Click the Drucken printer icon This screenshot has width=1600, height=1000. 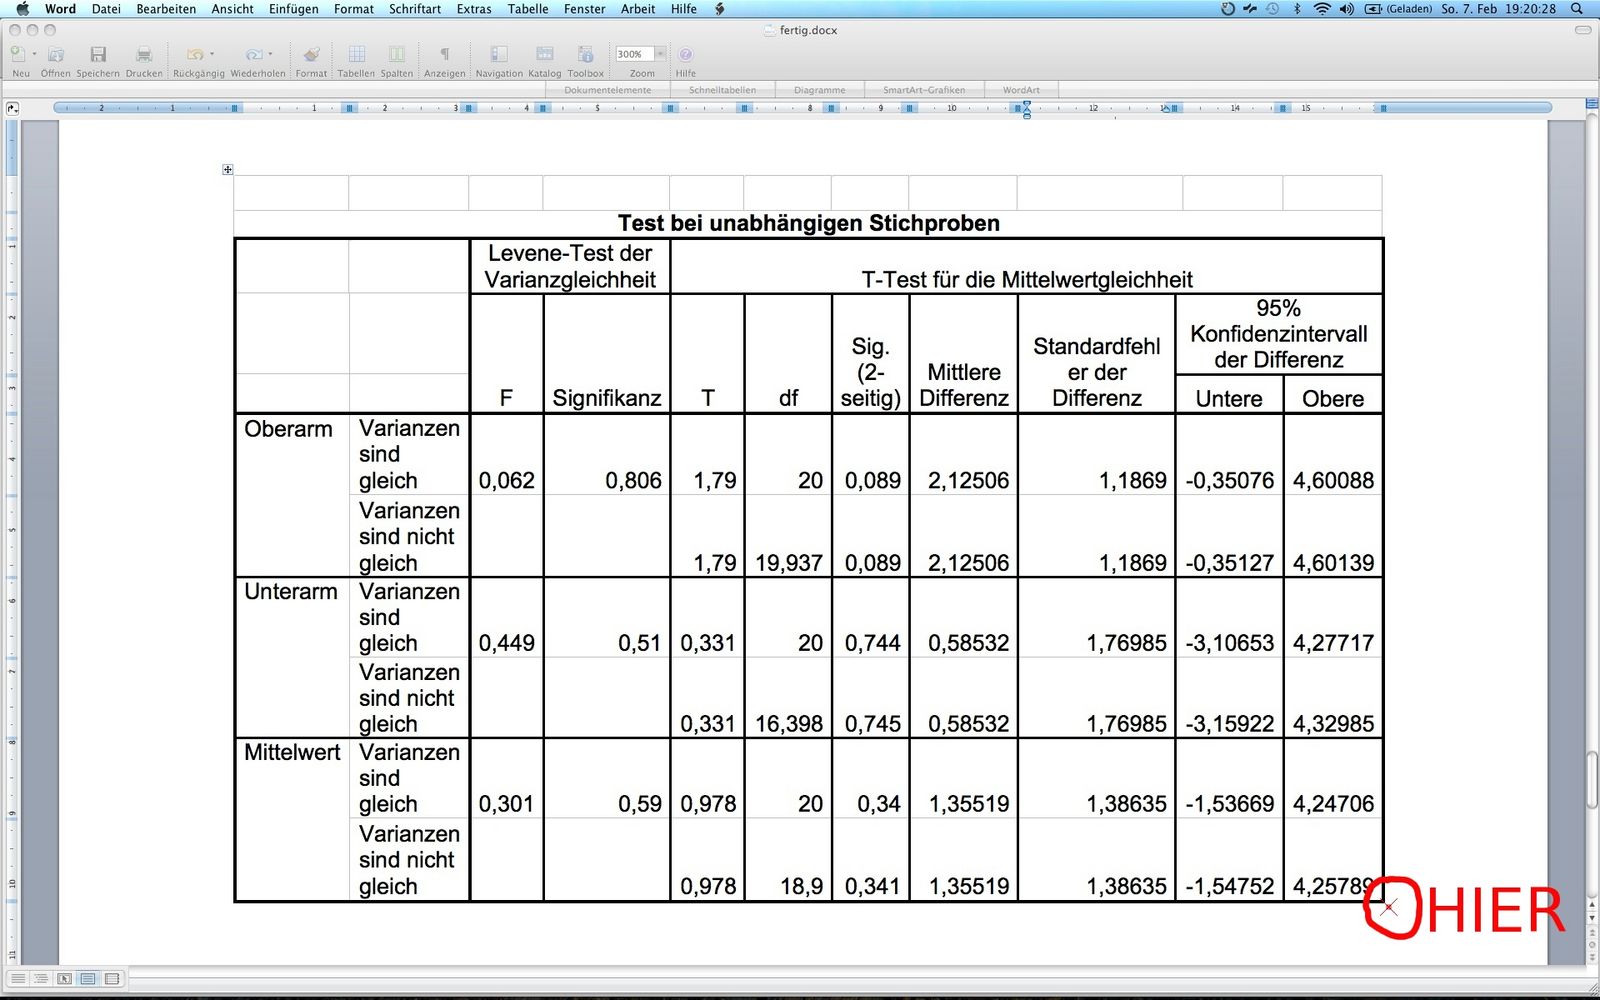pyautogui.click(x=144, y=55)
